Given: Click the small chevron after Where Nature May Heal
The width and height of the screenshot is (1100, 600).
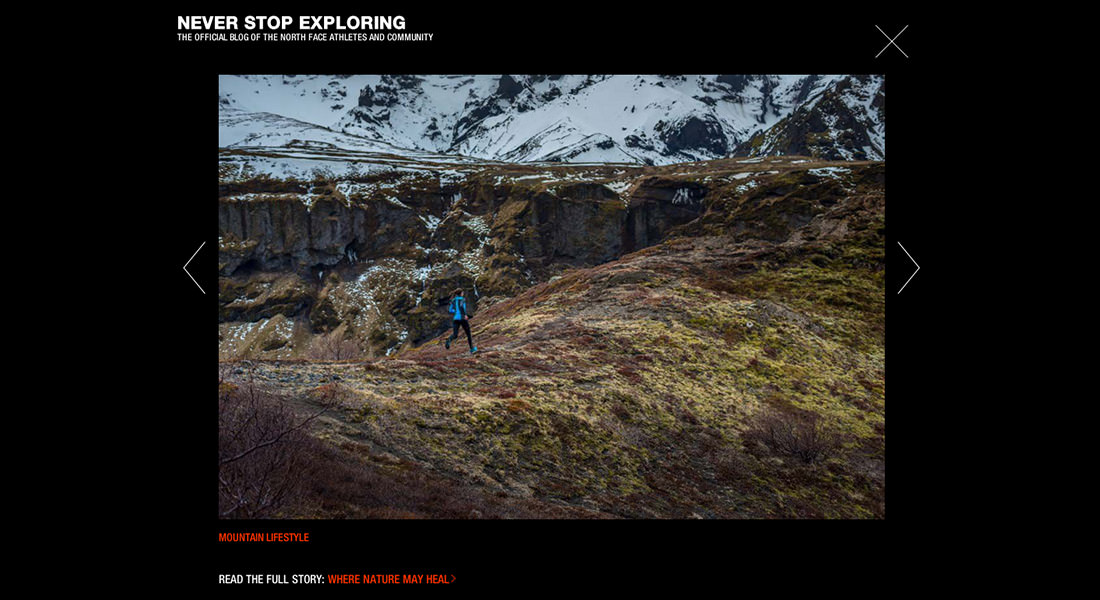Looking at the screenshot, I should 453,579.
